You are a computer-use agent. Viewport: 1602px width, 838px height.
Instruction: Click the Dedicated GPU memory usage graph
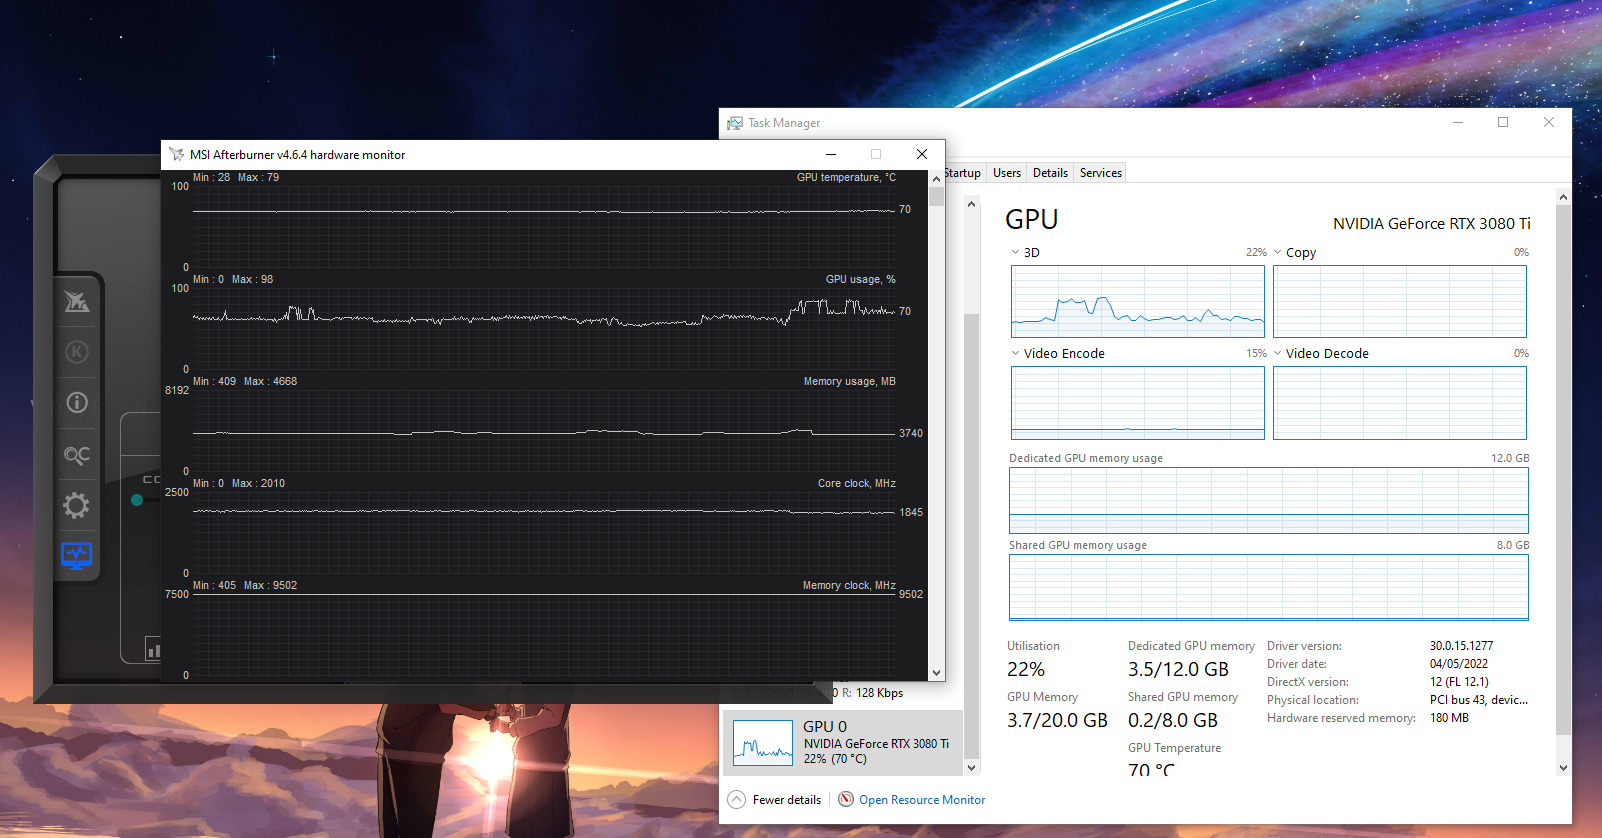point(1269,500)
